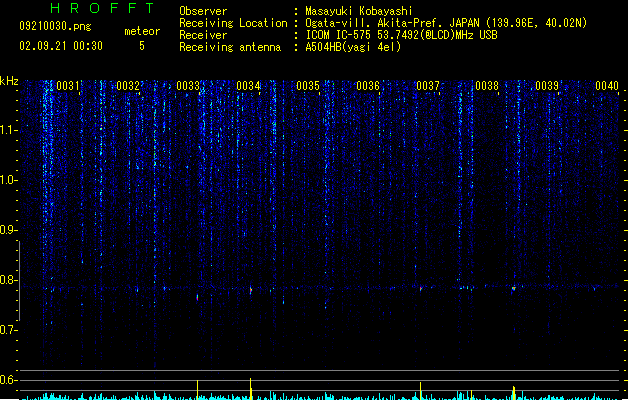Click the meteor echo just before 0037

click(x=421, y=288)
